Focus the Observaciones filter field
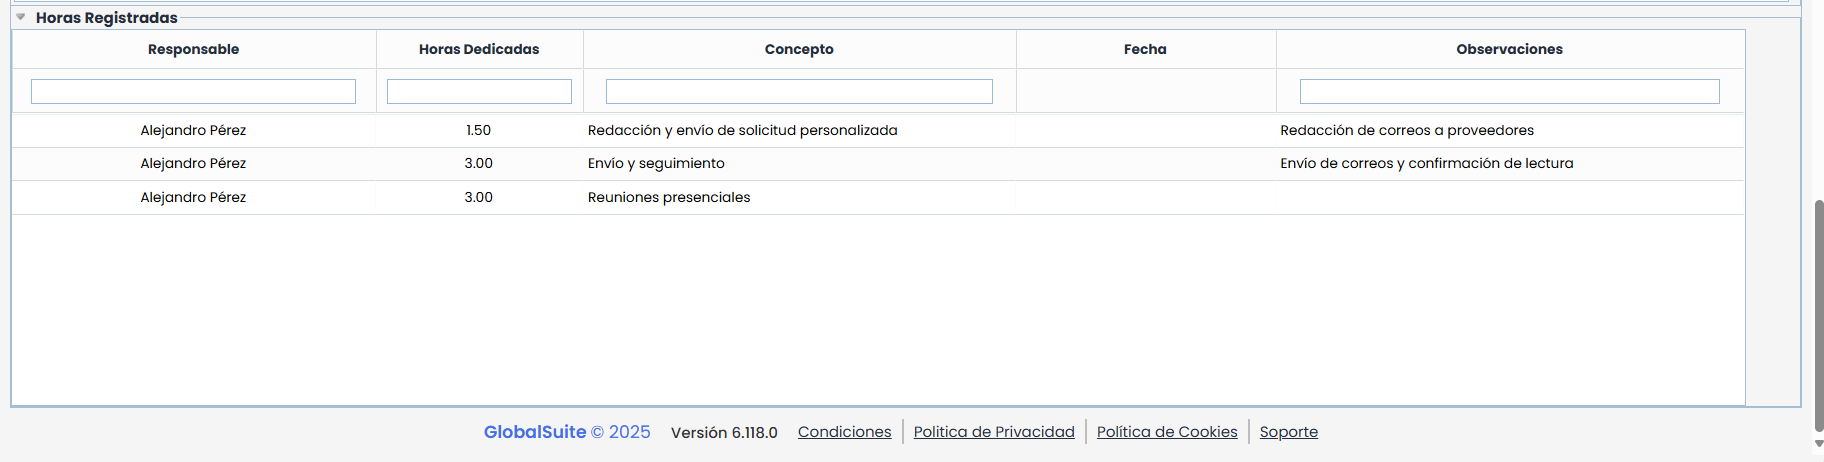The image size is (1824, 462). (1509, 92)
